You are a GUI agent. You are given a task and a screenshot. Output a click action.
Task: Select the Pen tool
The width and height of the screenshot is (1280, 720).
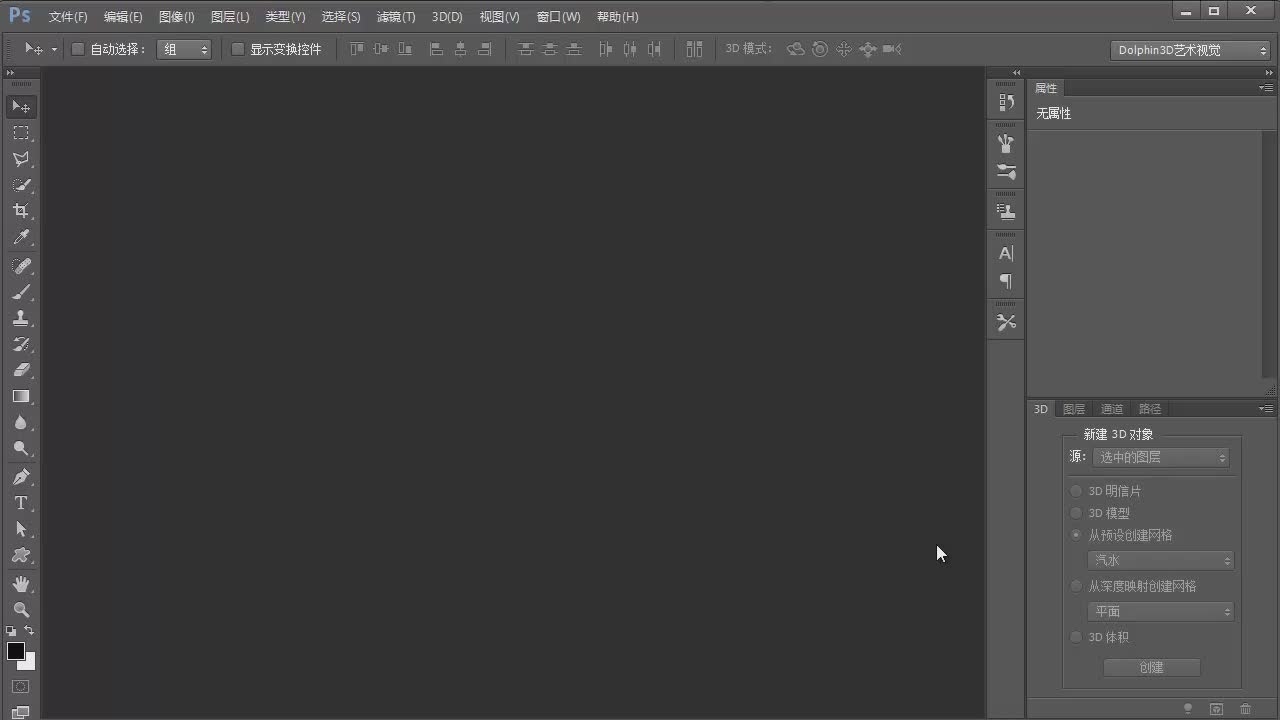point(21,477)
